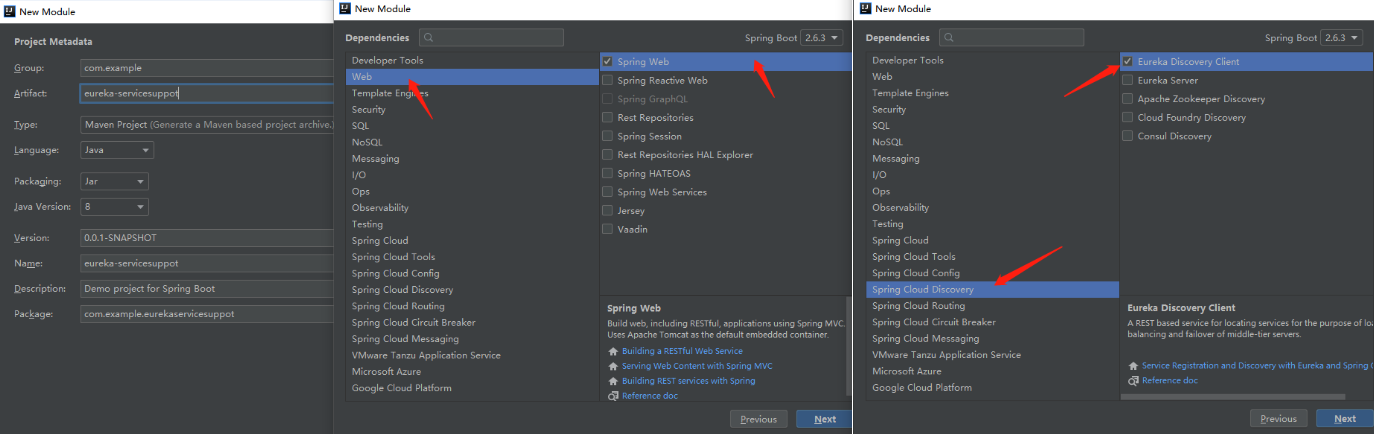Click the Description field Demo project for Spring Boot

pos(206,289)
